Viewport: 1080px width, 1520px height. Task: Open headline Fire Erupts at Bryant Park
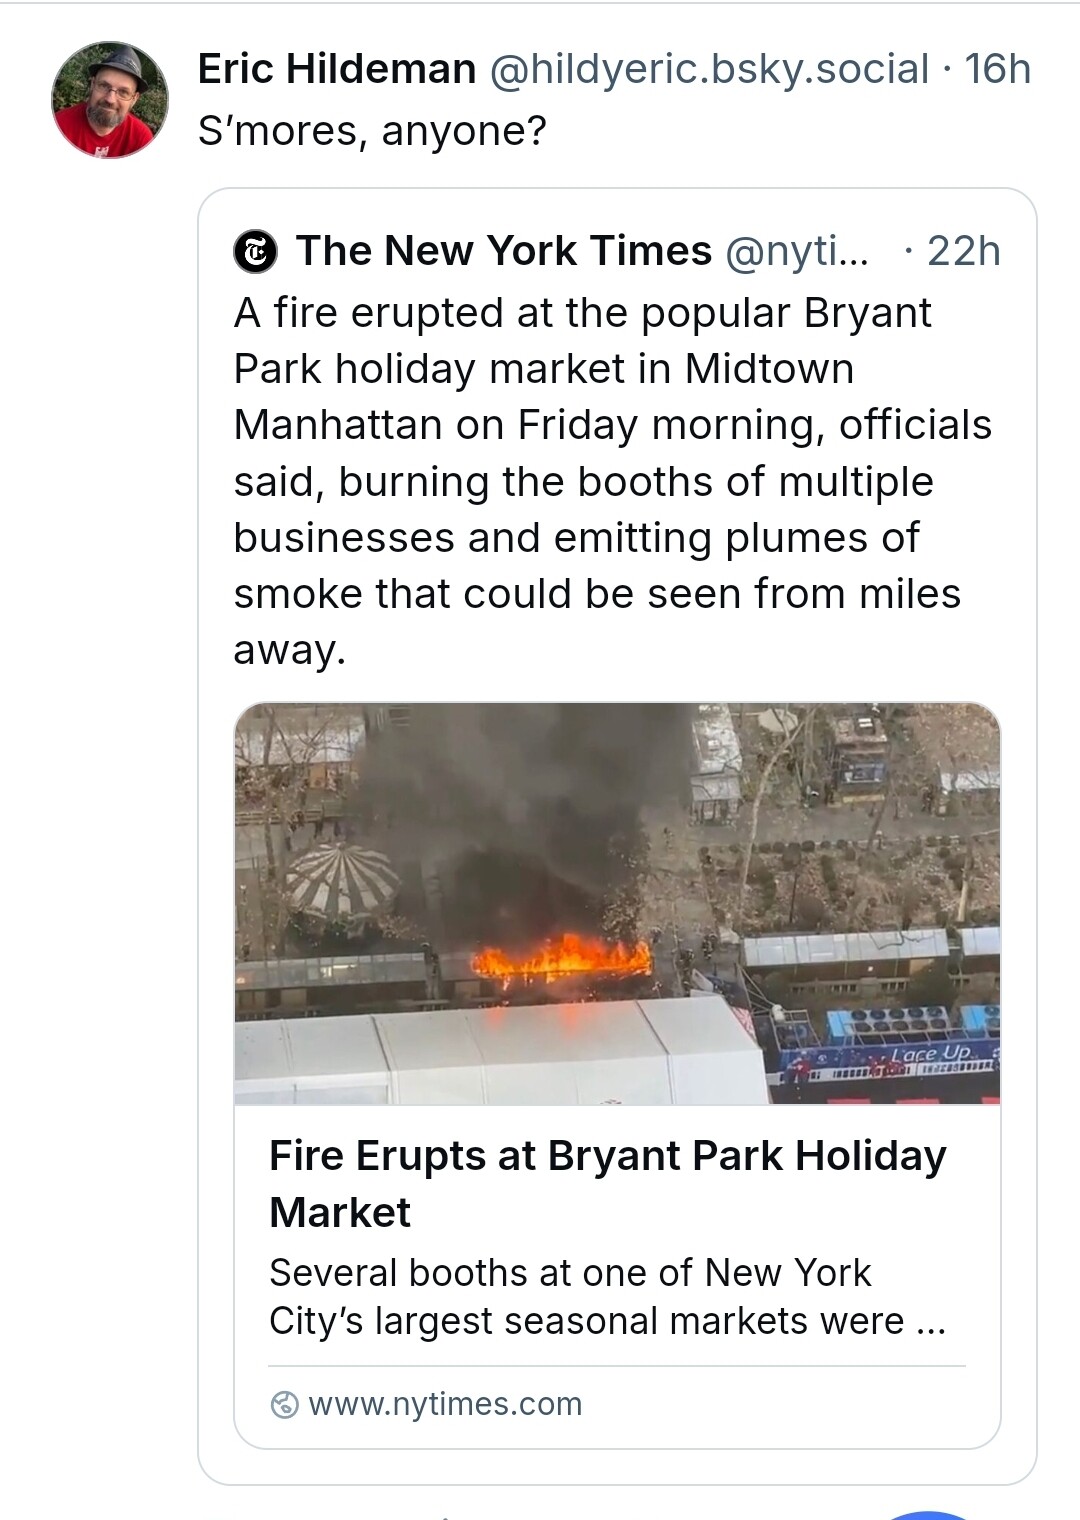(x=608, y=1184)
